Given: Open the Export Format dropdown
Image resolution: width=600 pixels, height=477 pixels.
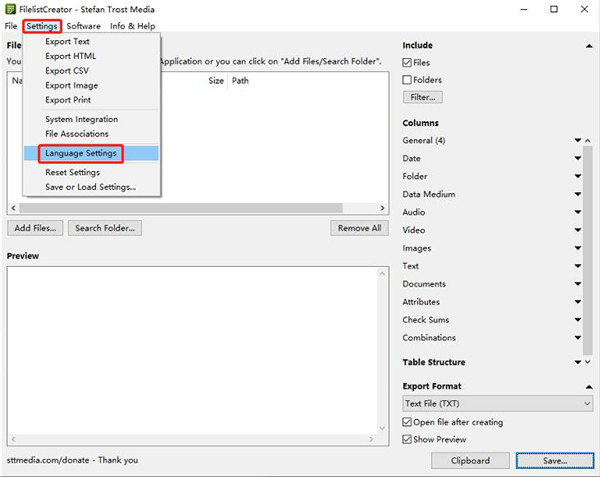Looking at the screenshot, I should coord(497,404).
